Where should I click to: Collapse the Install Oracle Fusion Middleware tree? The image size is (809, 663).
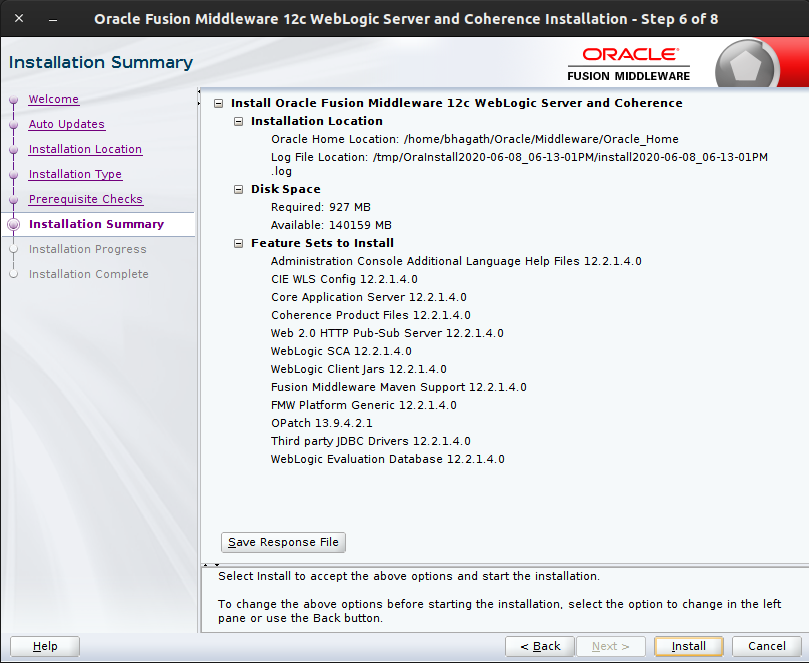coord(218,103)
